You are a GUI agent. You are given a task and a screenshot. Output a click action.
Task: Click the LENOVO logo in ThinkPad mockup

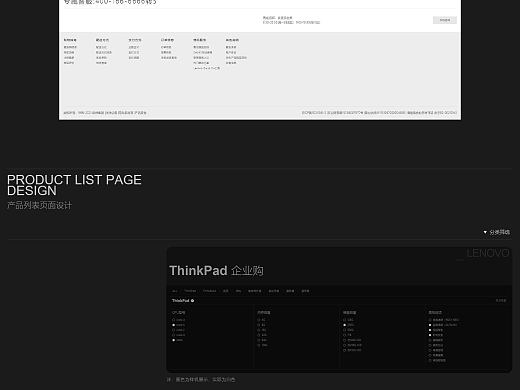488,253
